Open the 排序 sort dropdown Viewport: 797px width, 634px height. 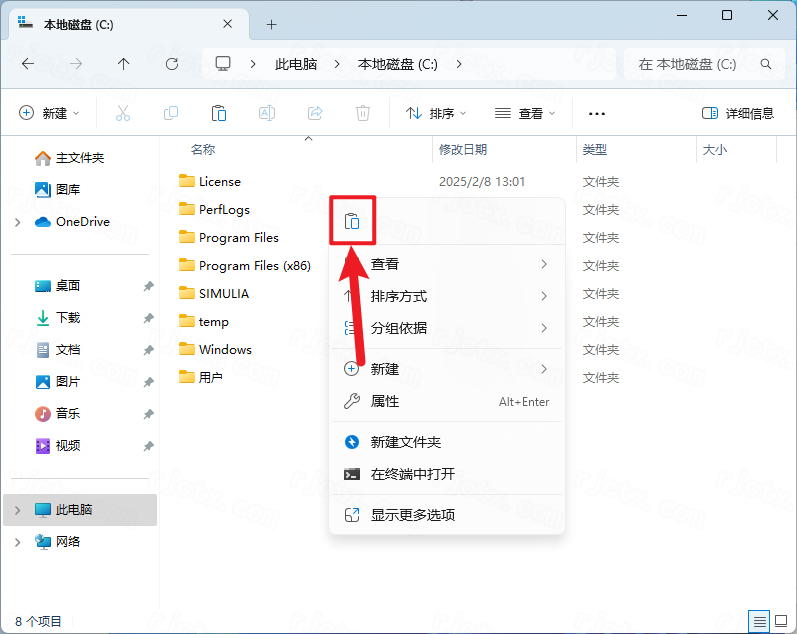[x=436, y=113]
